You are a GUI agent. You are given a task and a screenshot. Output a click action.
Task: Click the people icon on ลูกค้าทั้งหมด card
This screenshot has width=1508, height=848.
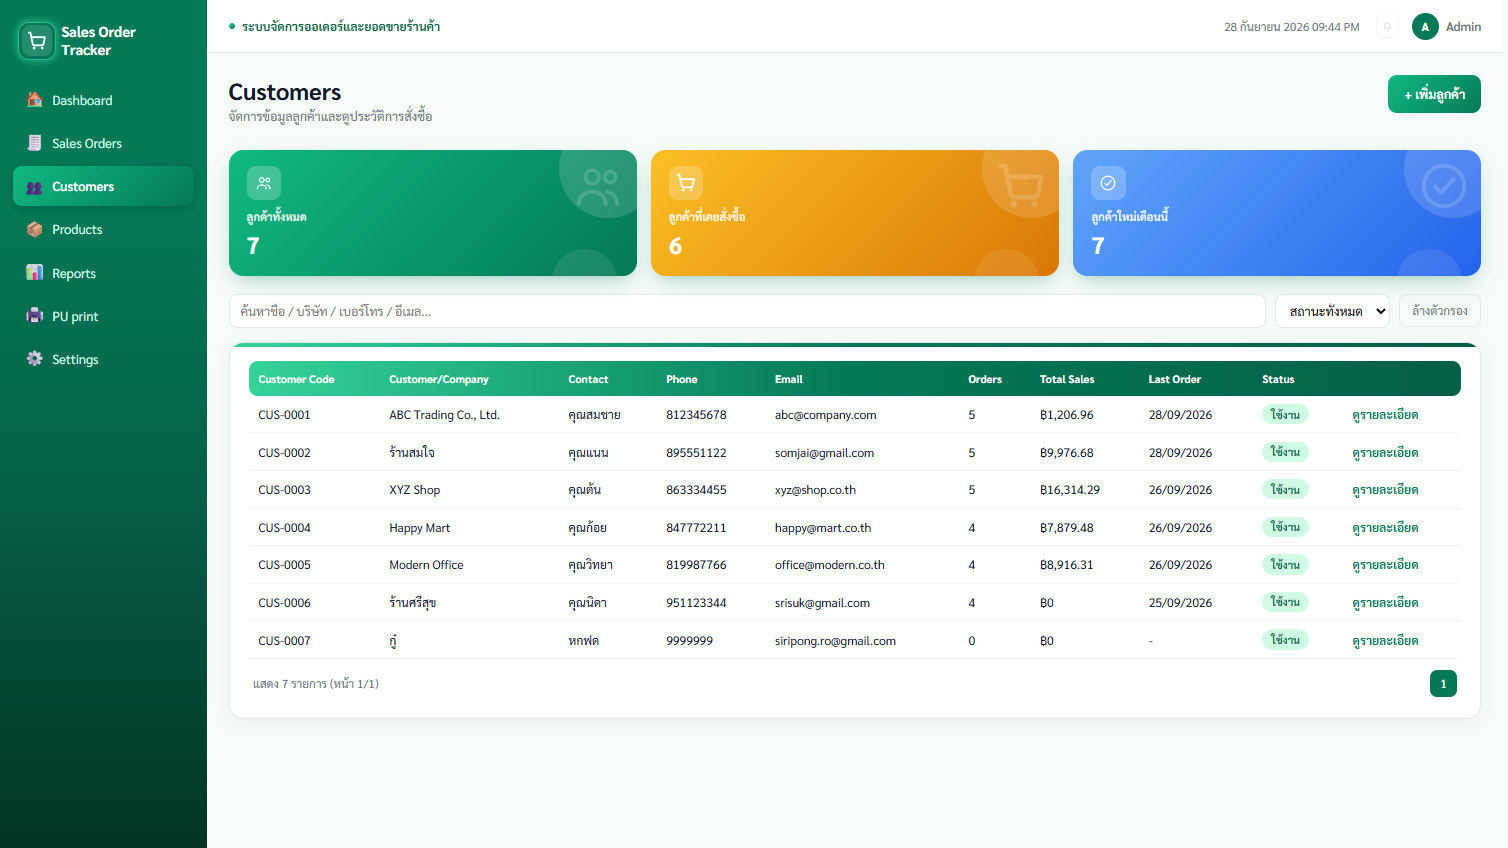(264, 183)
